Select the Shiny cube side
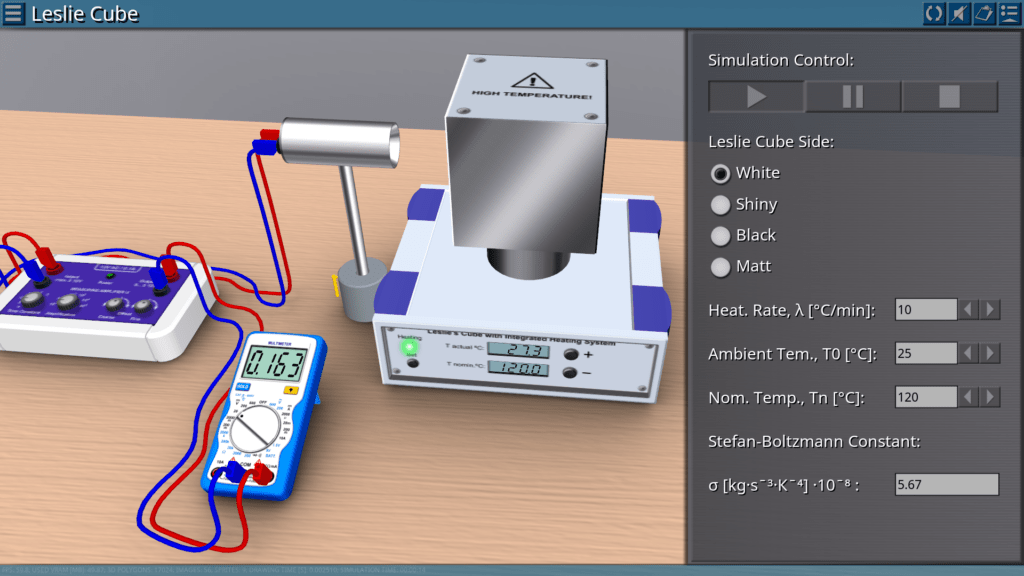 coord(720,205)
